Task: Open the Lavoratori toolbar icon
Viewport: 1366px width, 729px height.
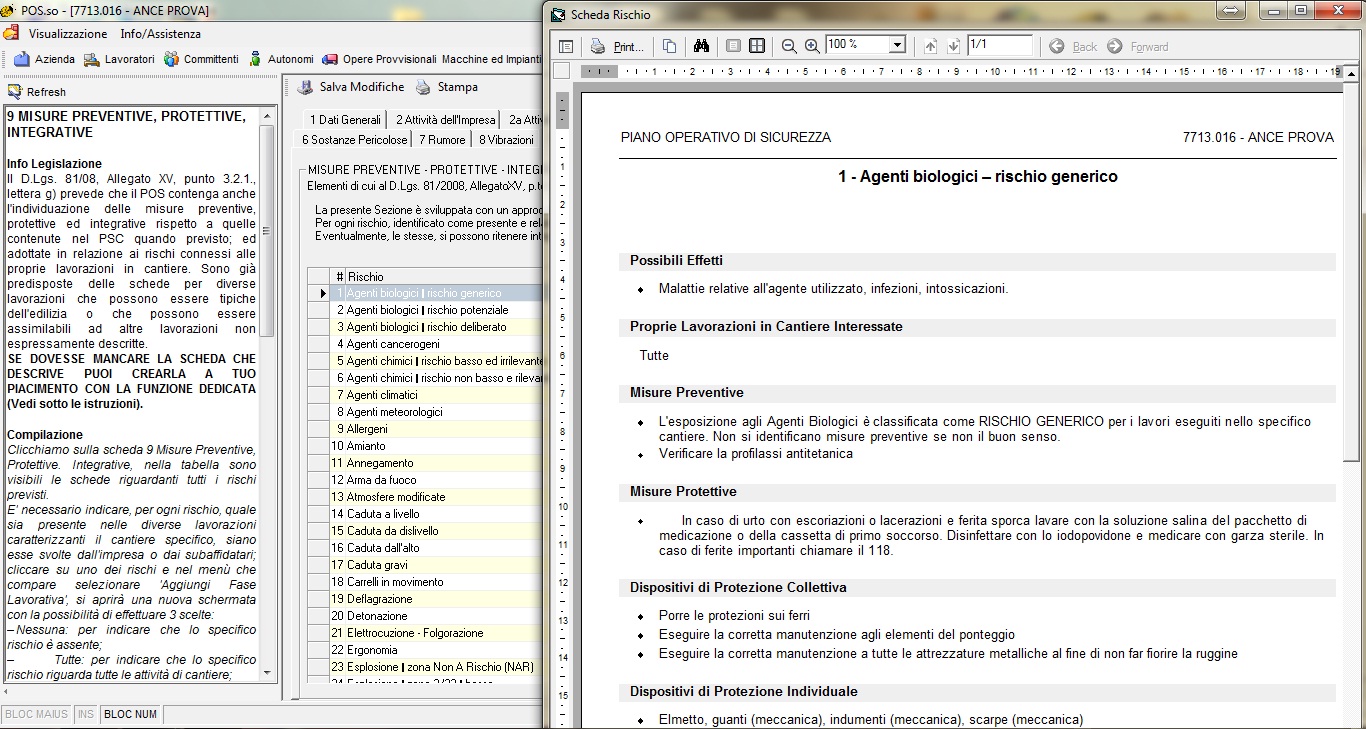Action: (92, 59)
